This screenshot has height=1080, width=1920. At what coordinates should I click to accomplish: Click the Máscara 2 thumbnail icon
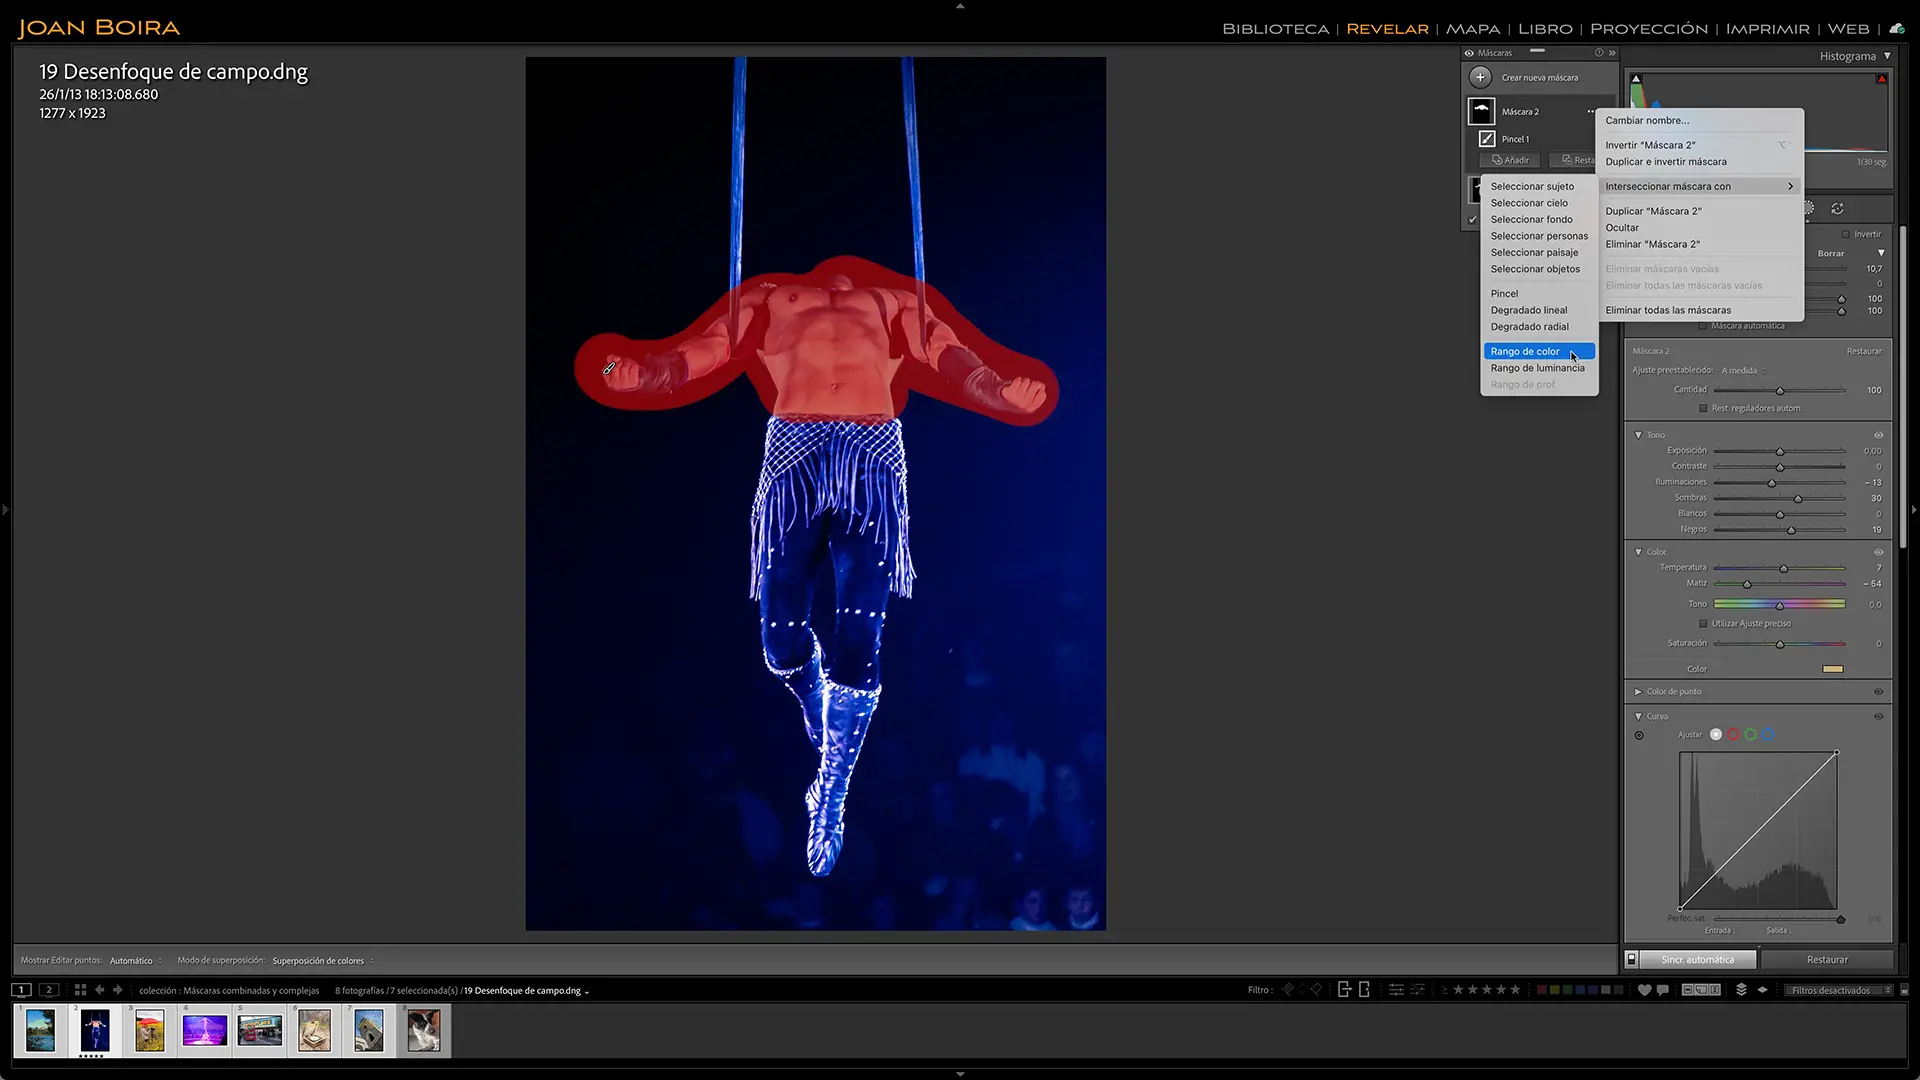coord(1481,111)
